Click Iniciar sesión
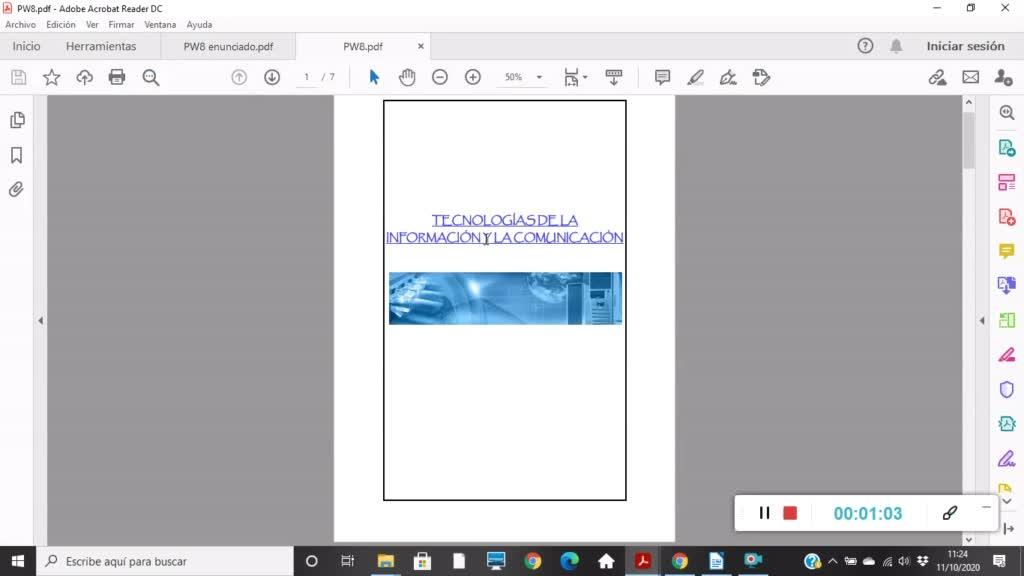Image resolution: width=1024 pixels, height=576 pixels. (x=965, y=46)
